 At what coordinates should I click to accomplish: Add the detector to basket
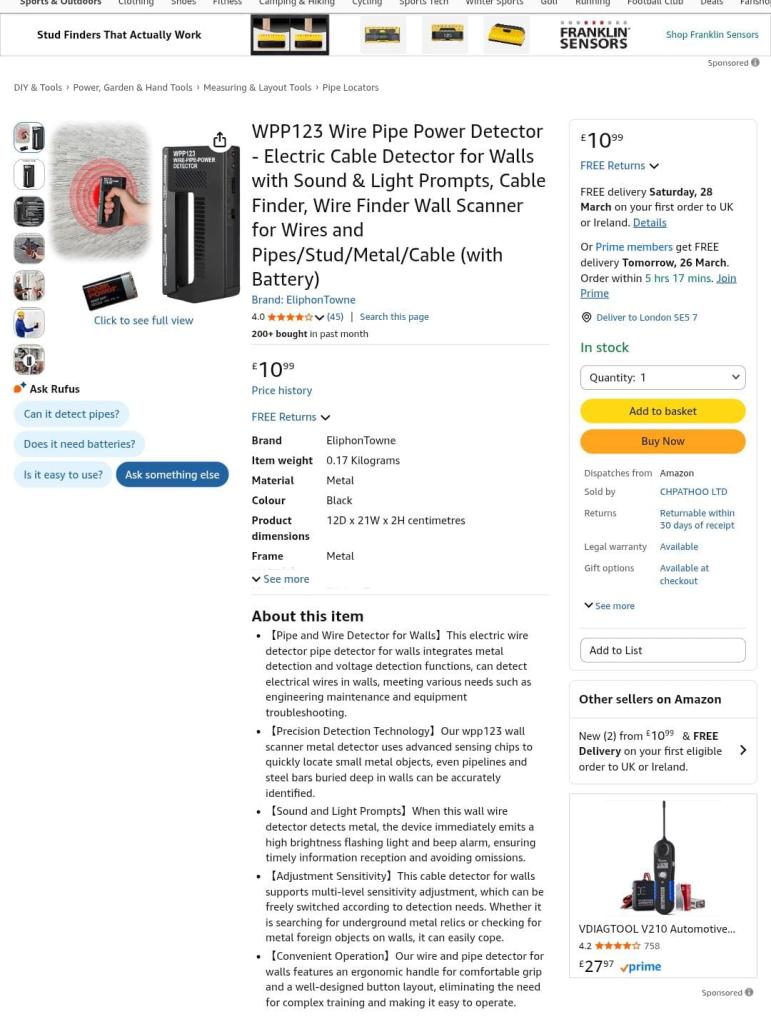(663, 411)
